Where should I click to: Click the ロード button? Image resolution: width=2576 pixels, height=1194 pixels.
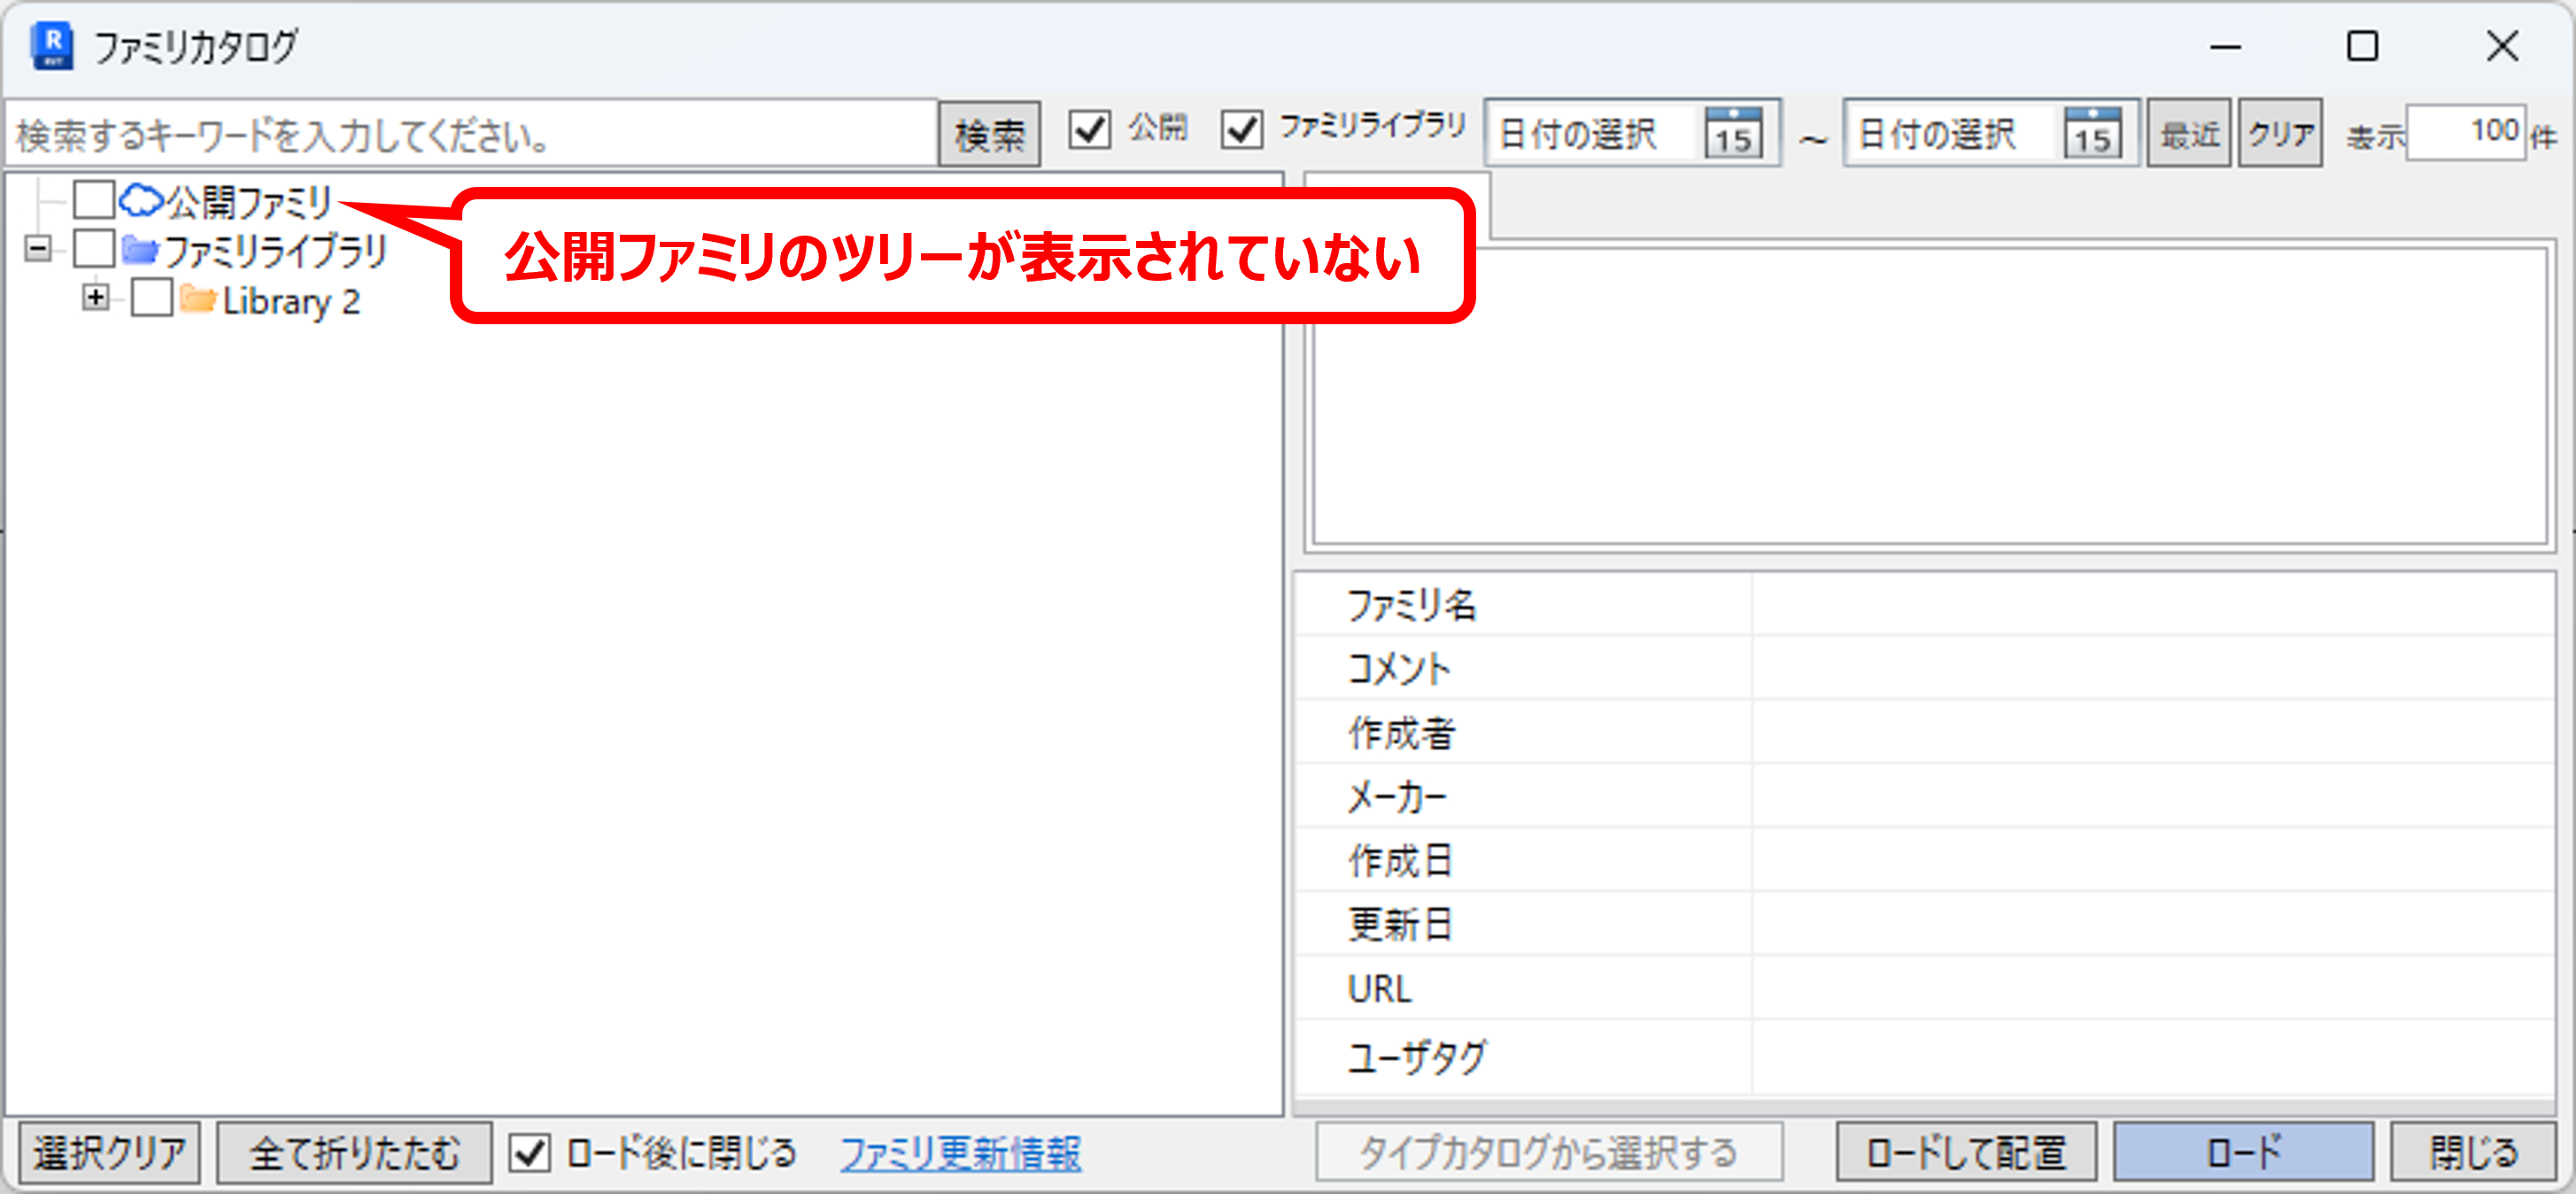(x=2243, y=1153)
